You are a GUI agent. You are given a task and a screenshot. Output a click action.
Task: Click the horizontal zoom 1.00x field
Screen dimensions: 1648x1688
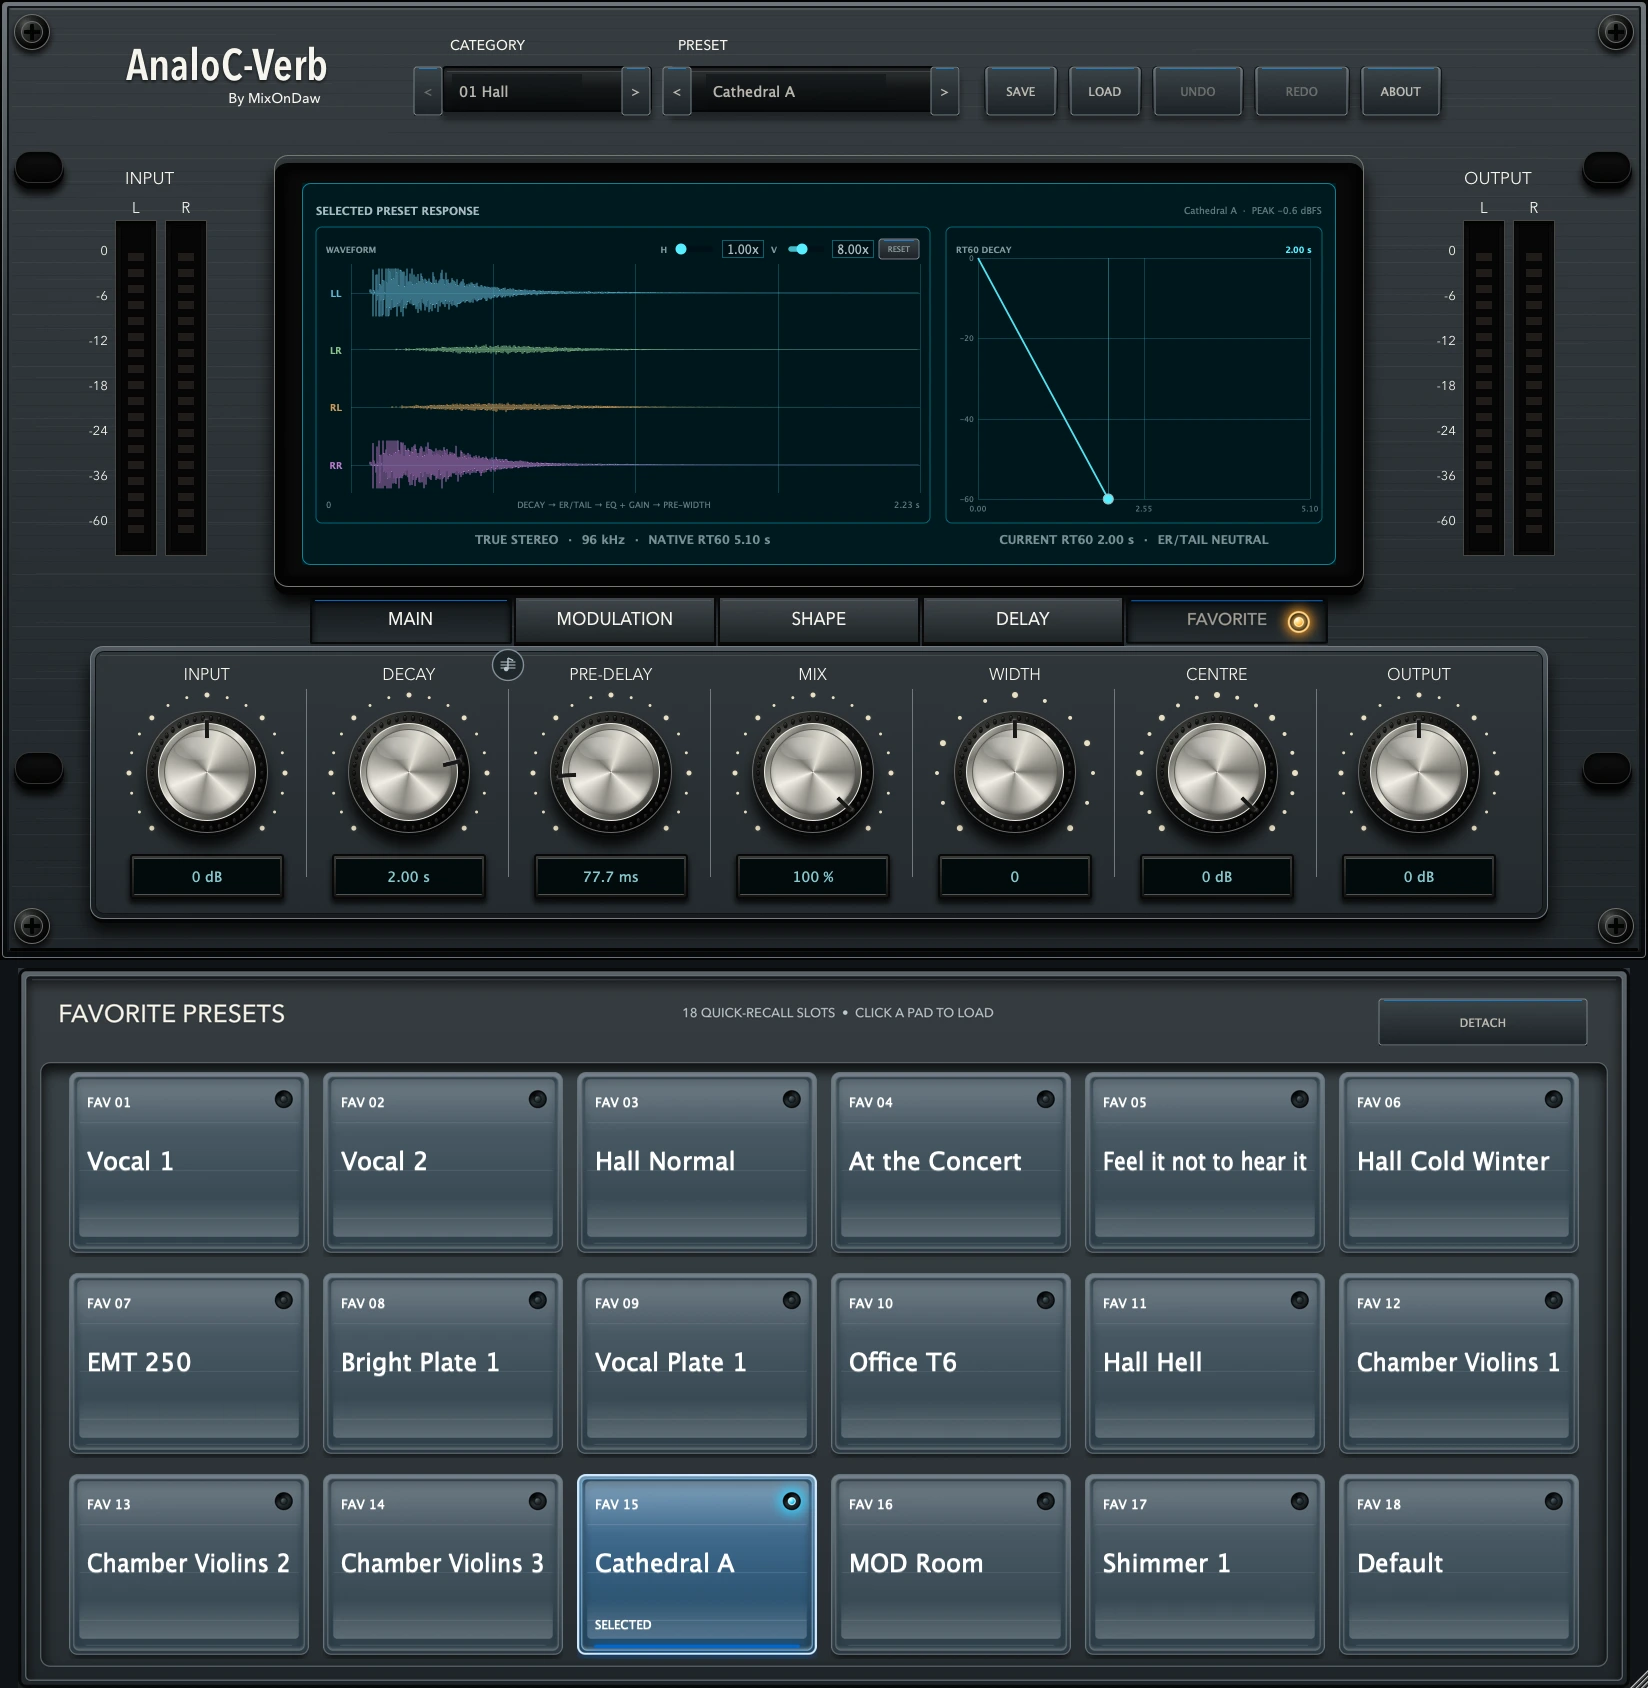pos(743,249)
